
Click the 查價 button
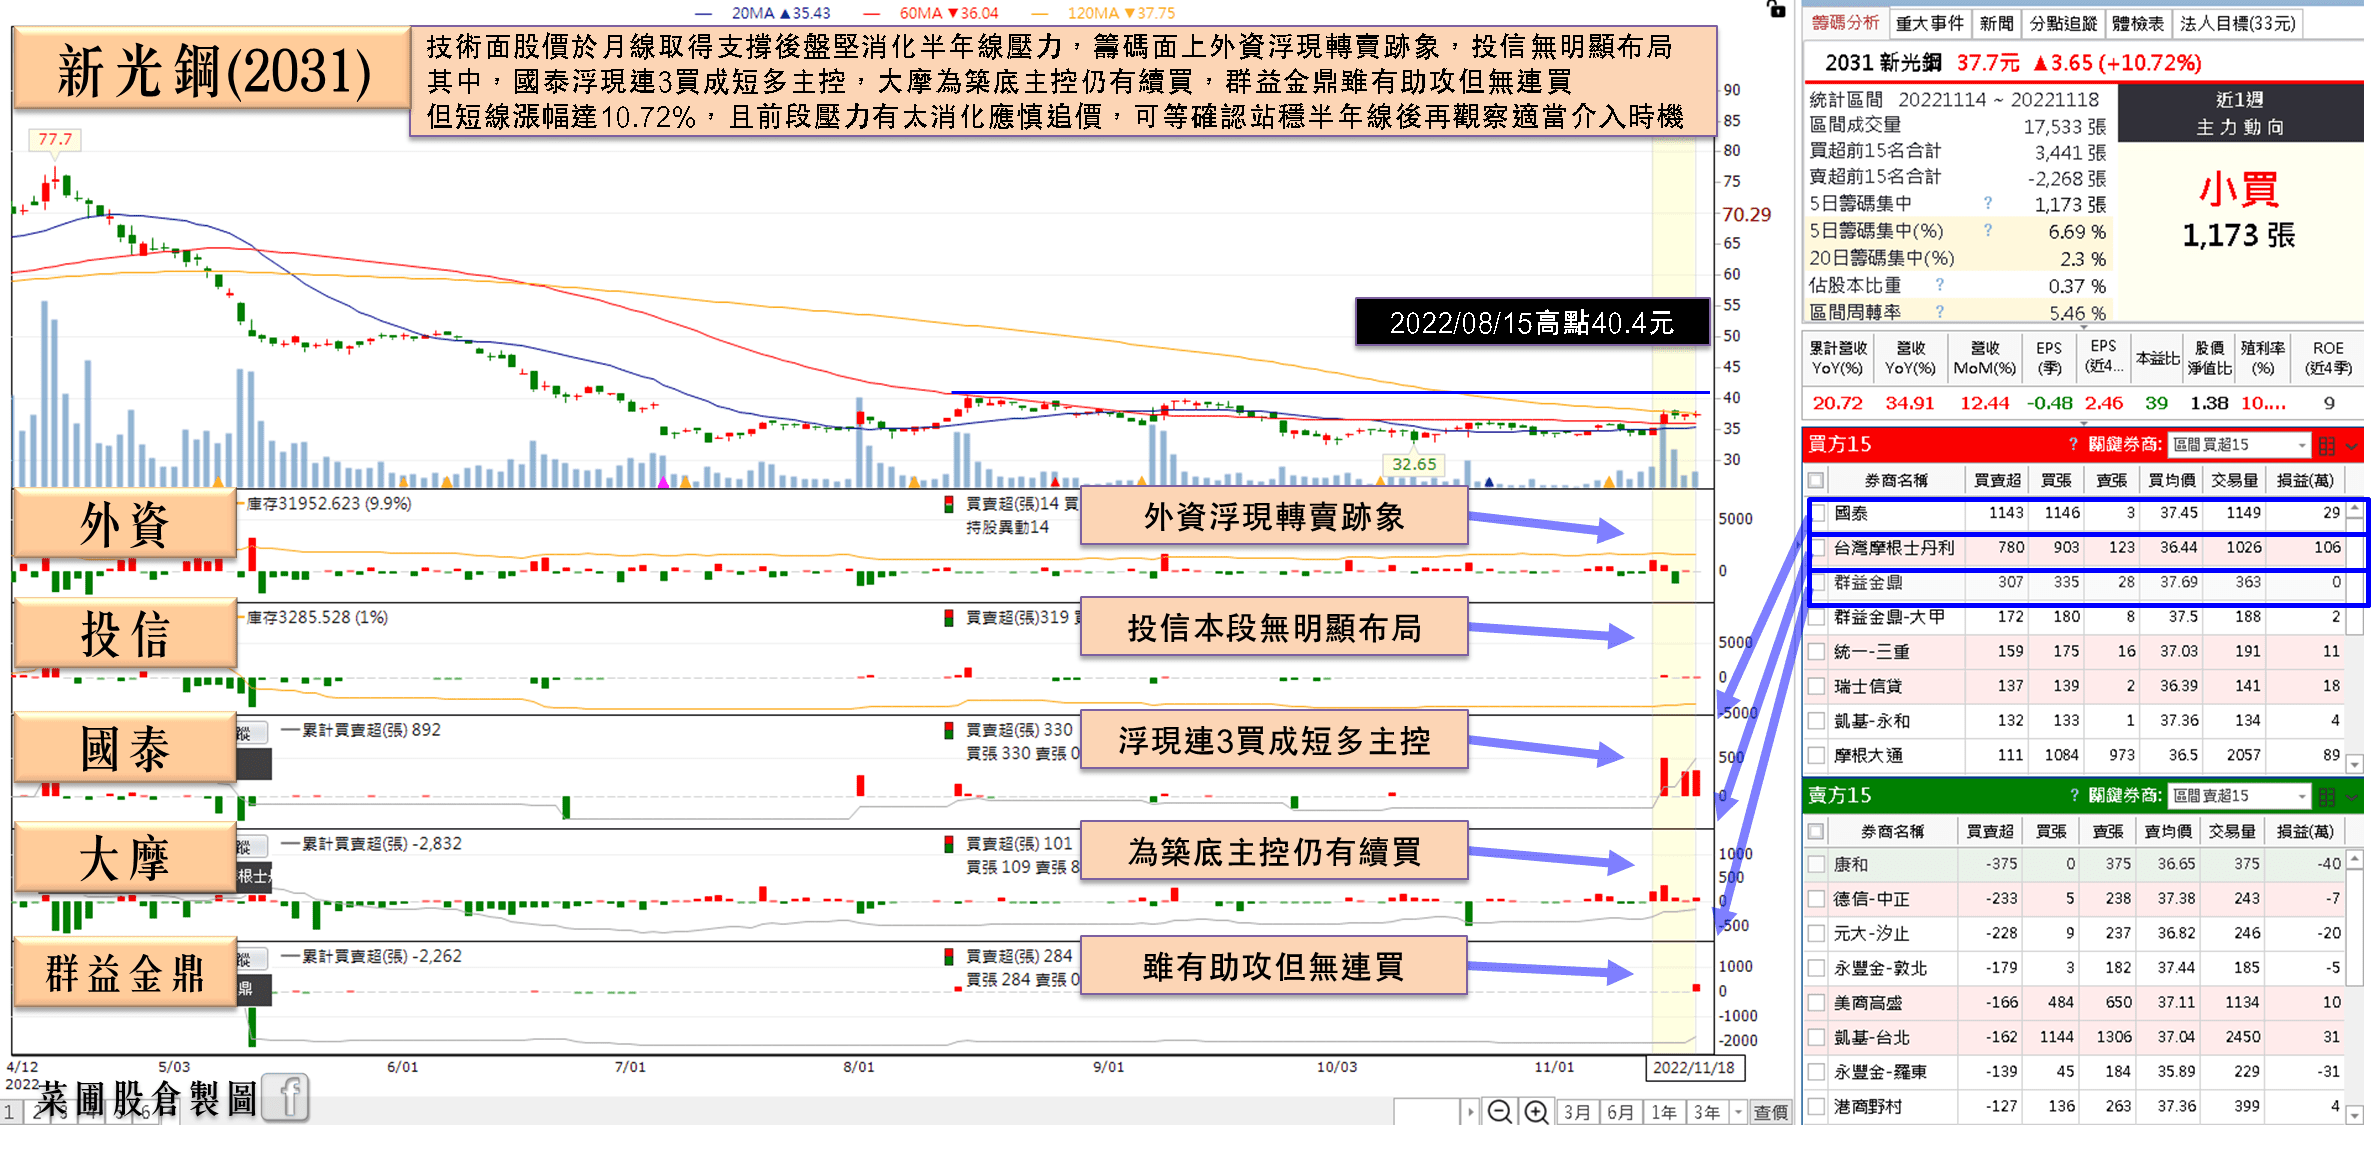click(x=1771, y=1112)
